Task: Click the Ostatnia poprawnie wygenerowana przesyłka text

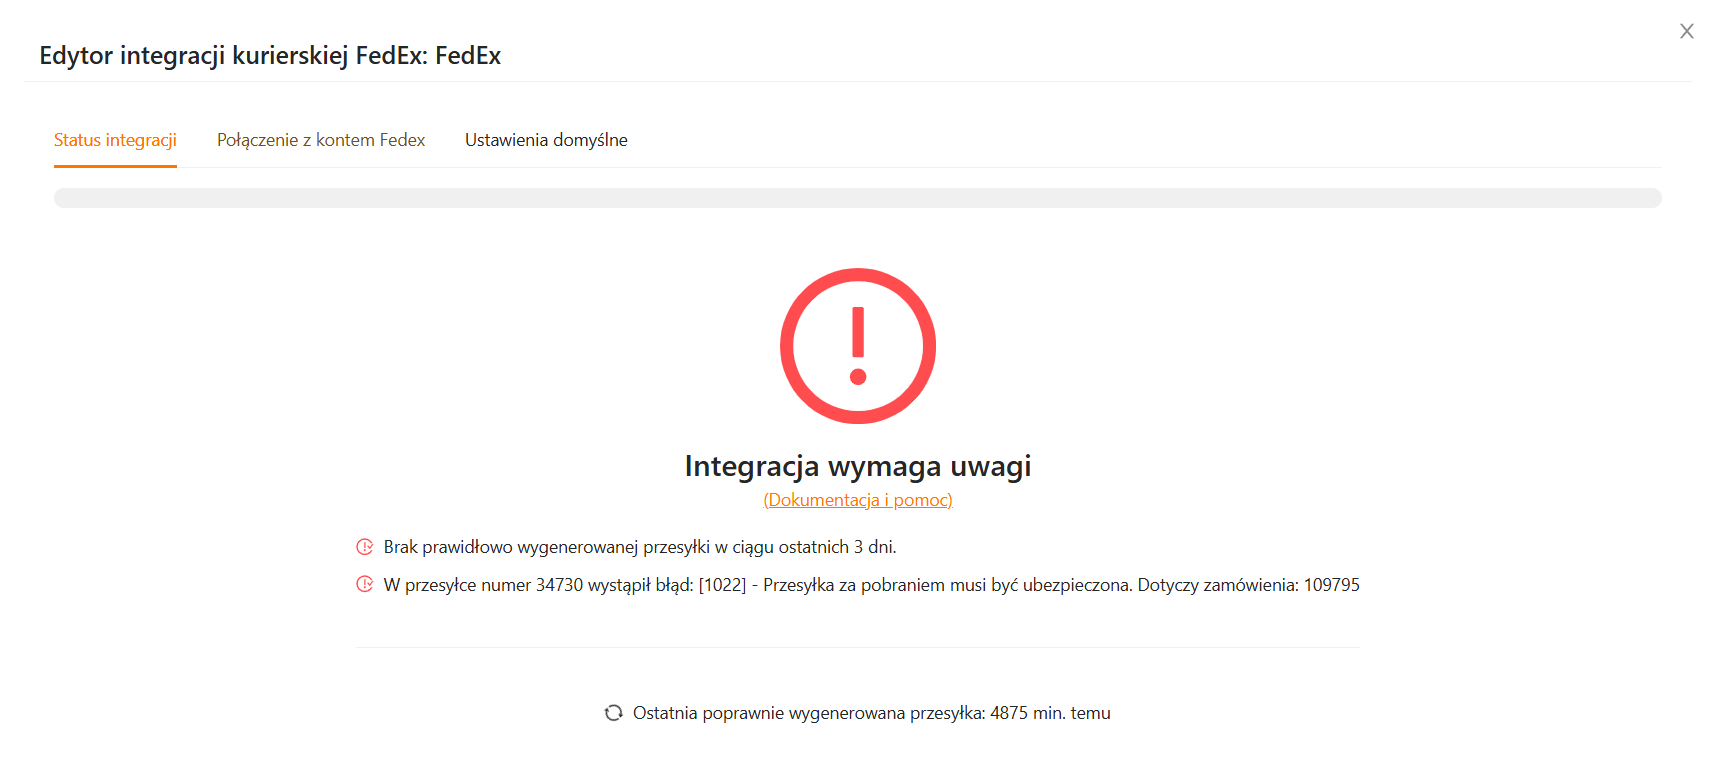Action: 808,713
